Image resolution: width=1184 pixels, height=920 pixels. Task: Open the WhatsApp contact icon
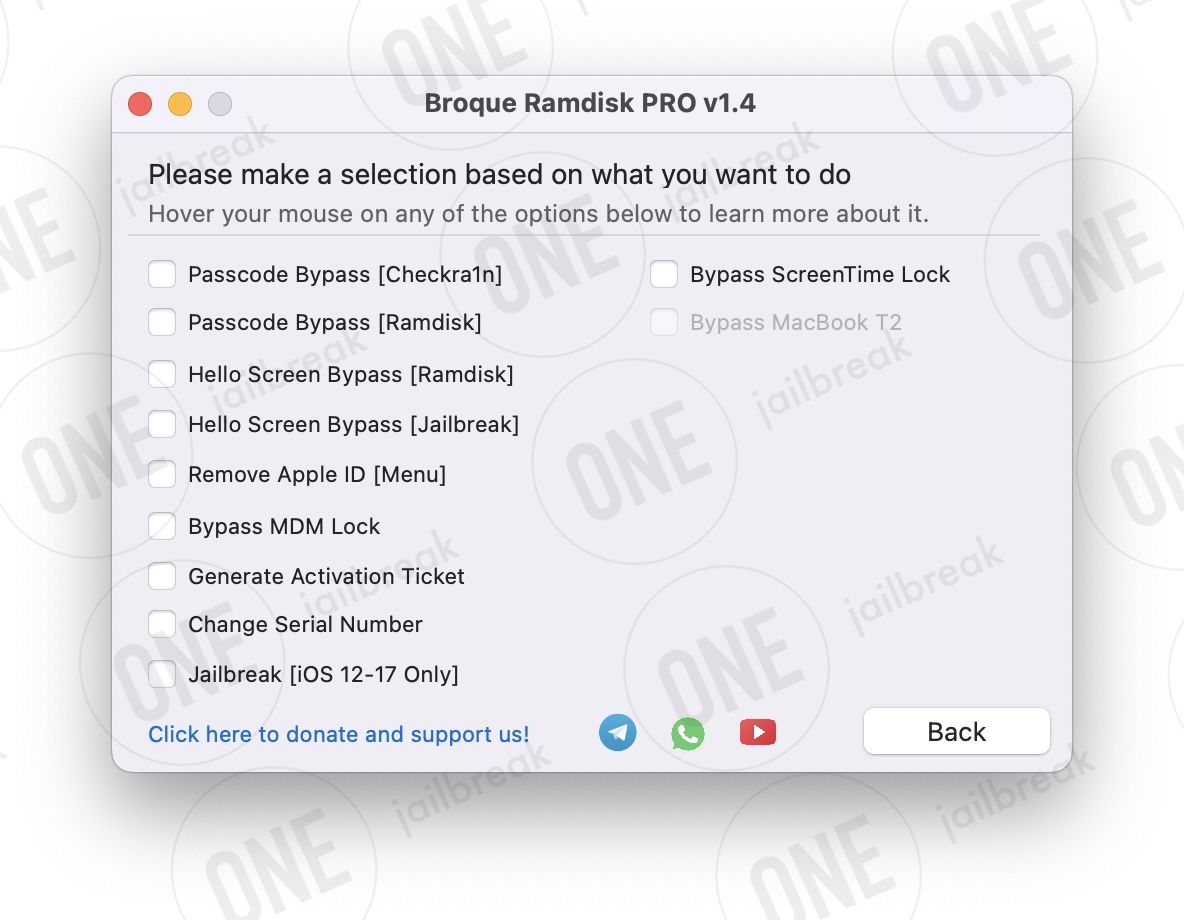(x=688, y=733)
